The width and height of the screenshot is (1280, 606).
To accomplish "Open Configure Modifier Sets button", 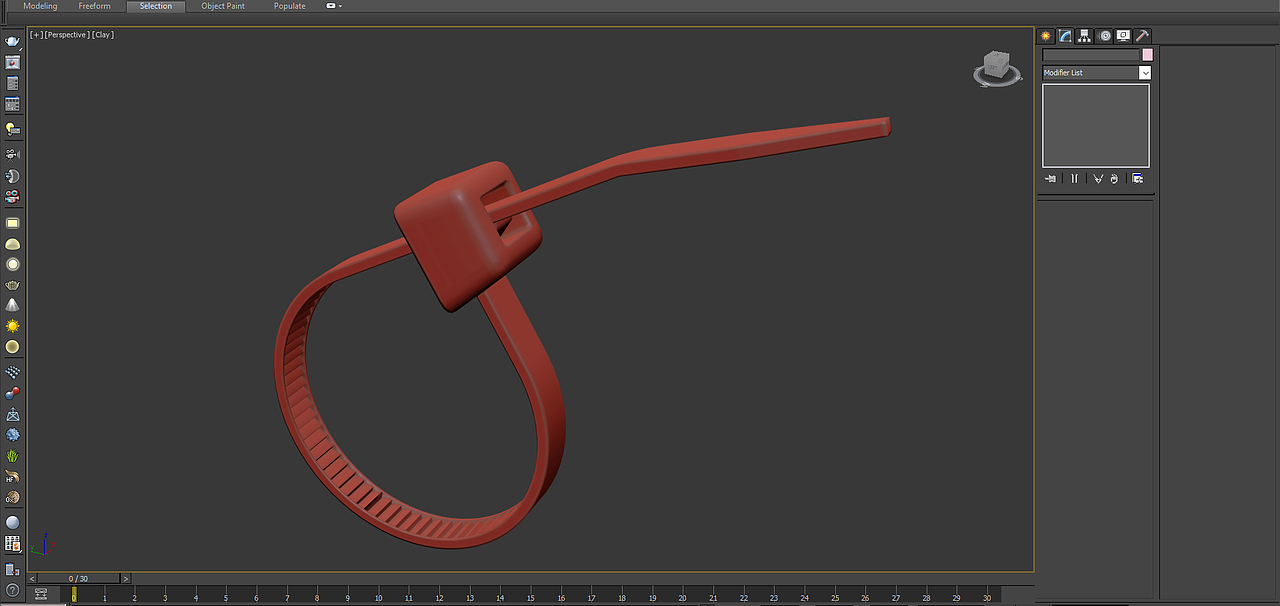I will 1137,178.
